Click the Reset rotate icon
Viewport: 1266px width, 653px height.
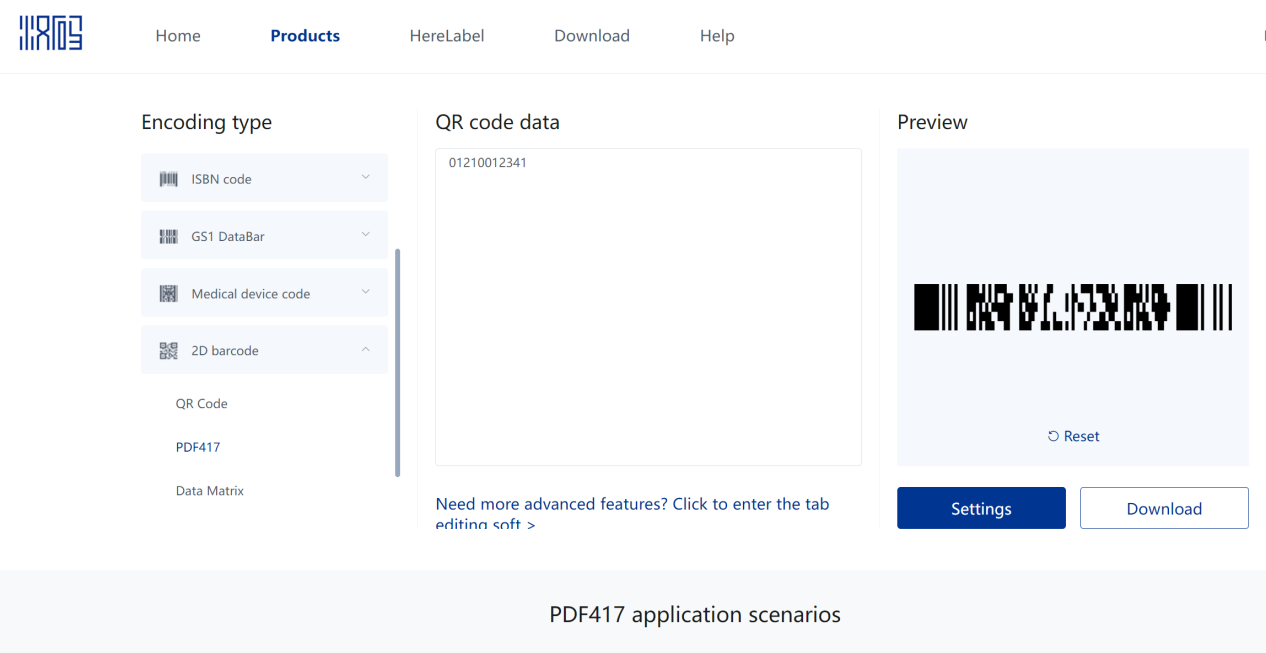pyautogui.click(x=1053, y=436)
